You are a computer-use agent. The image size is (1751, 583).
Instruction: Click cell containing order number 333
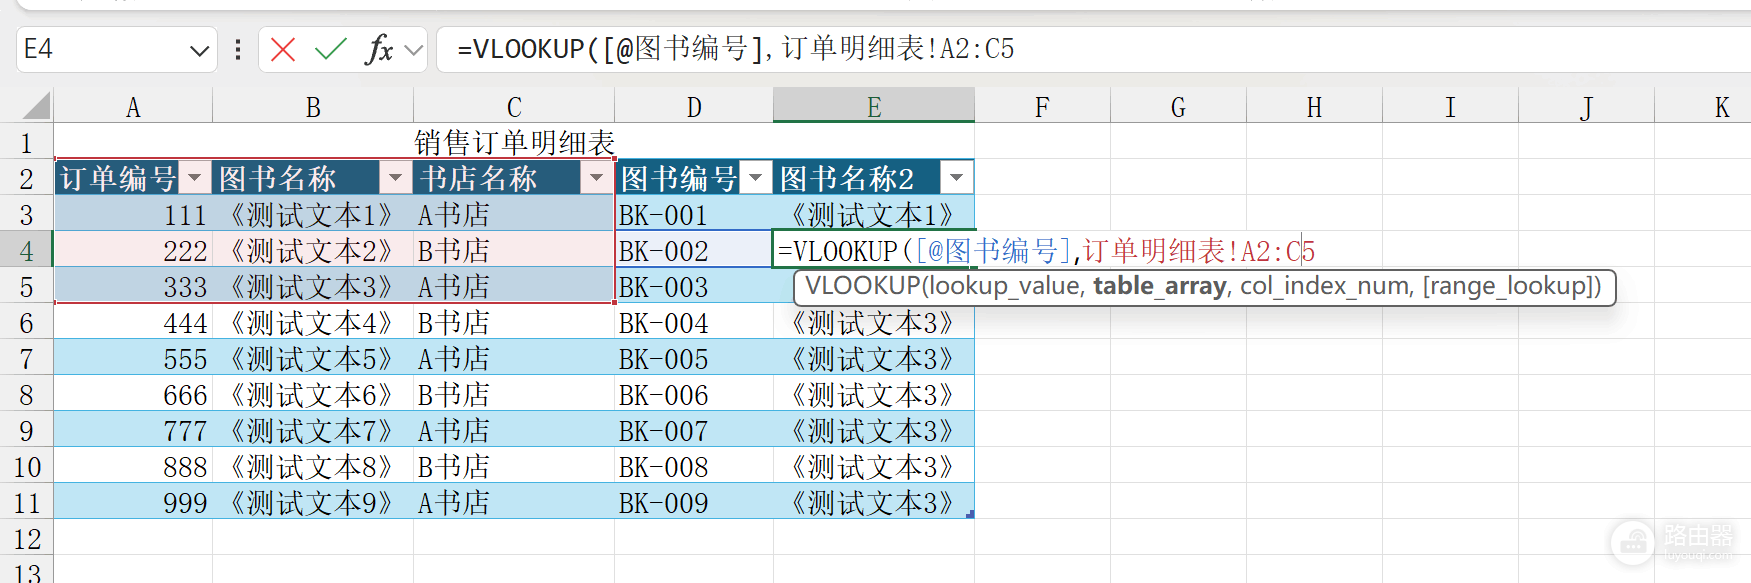pos(133,286)
